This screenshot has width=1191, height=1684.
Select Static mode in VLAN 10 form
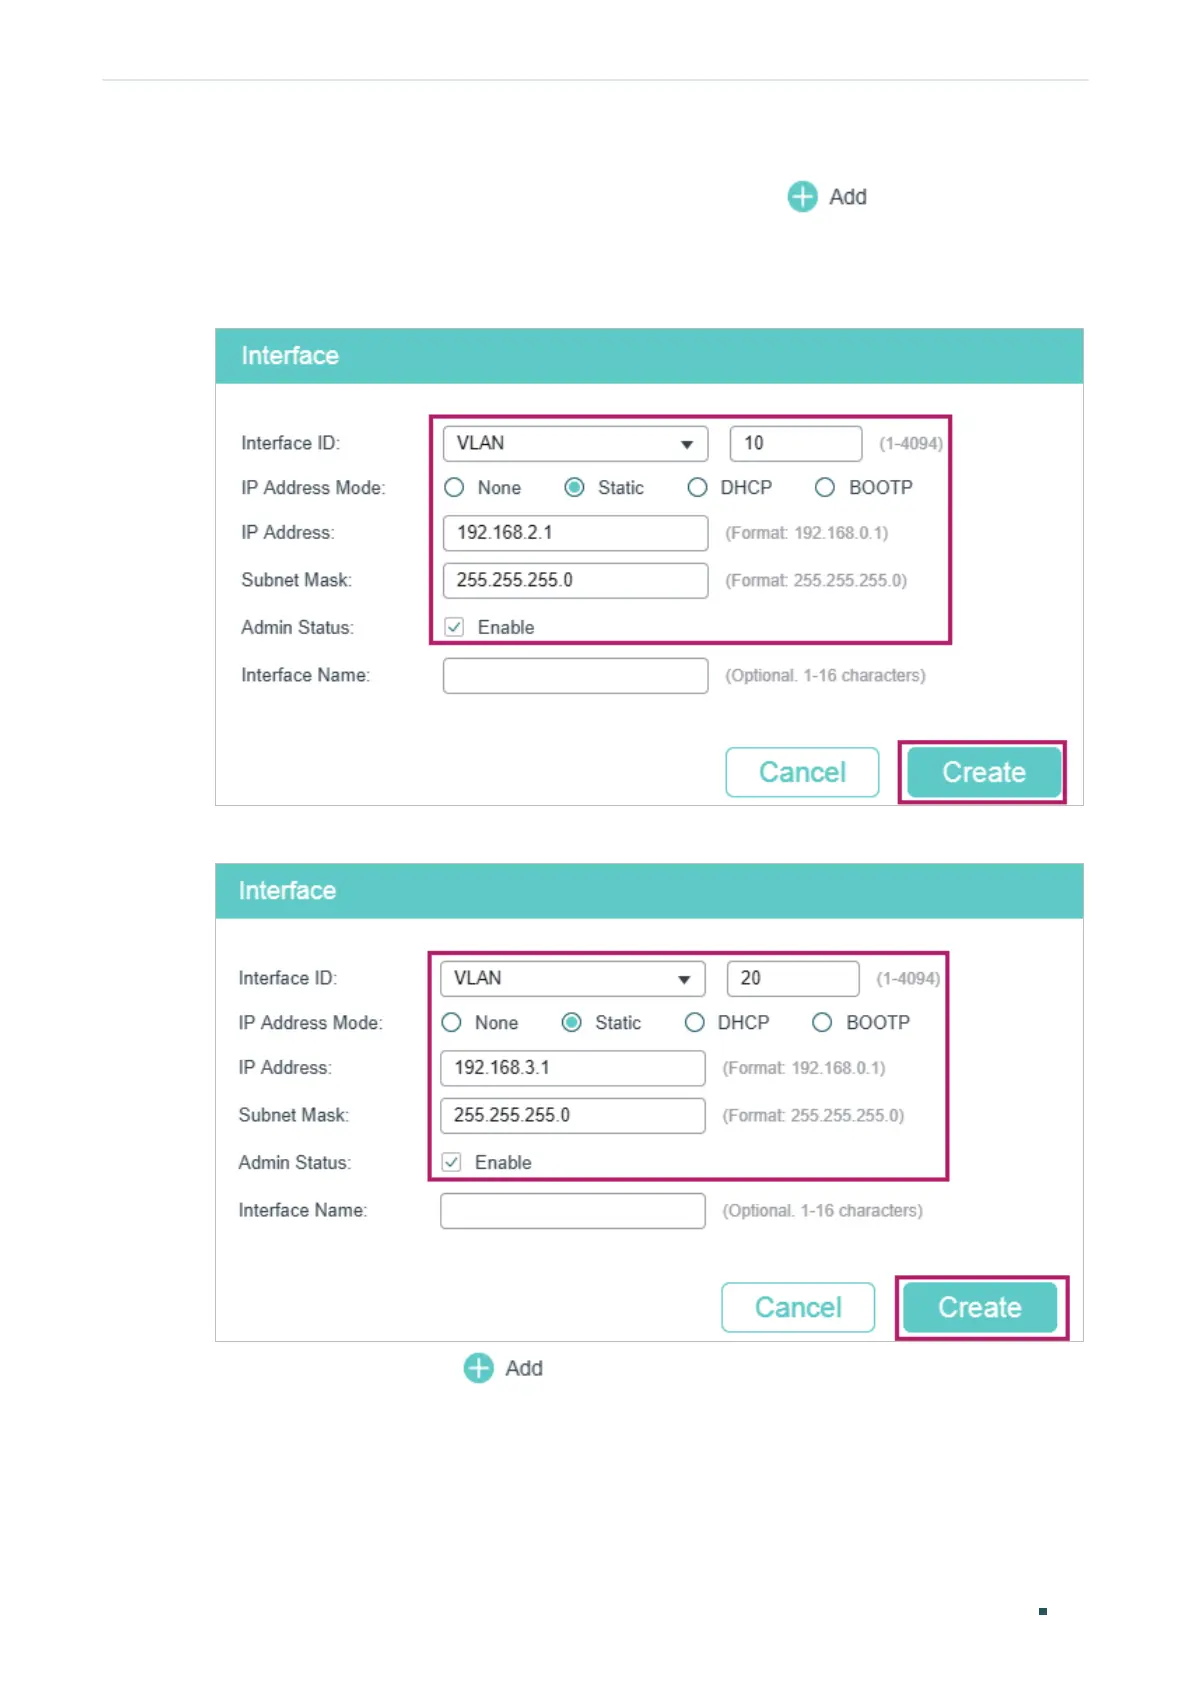[574, 488]
